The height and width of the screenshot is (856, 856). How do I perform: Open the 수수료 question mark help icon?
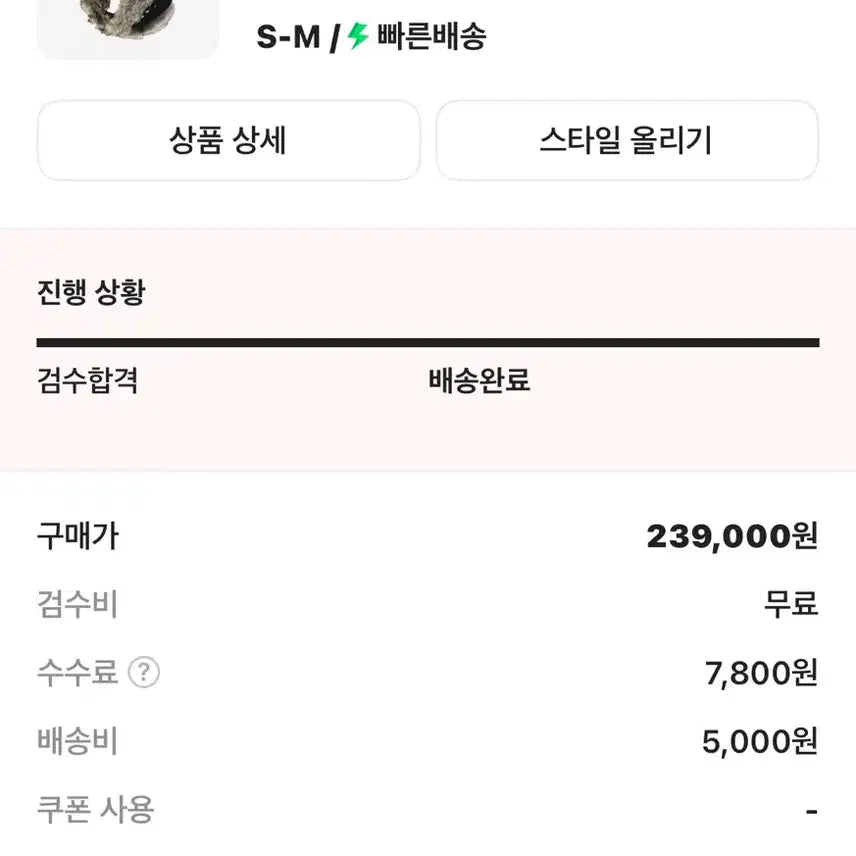tap(144, 673)
